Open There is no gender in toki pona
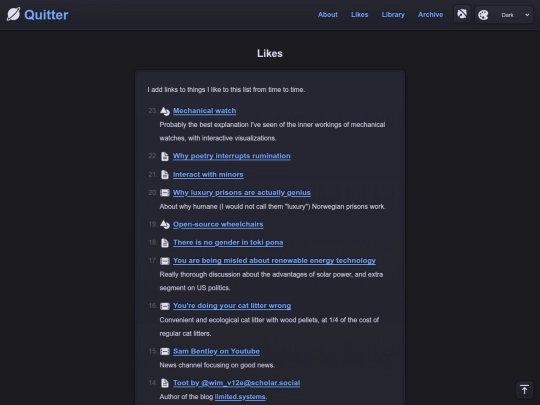540x405 pixels. click(x=228, y=242)
